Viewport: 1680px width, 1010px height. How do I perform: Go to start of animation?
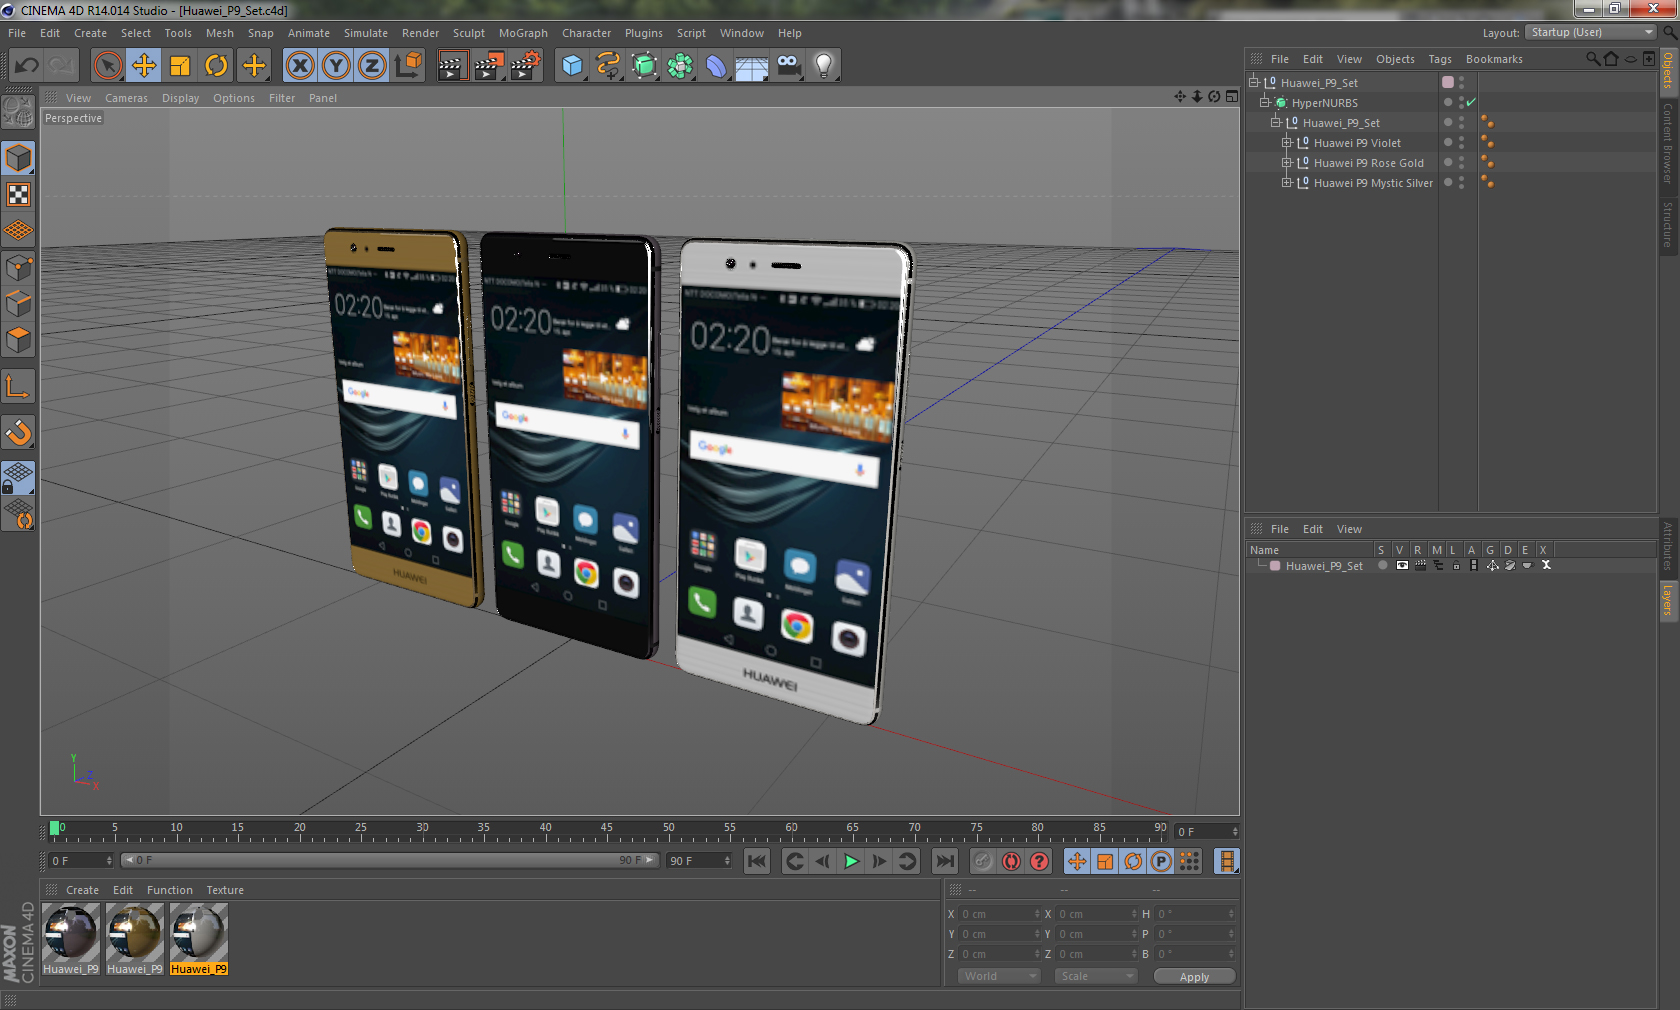pyautogui.click(x=757, y=861)
